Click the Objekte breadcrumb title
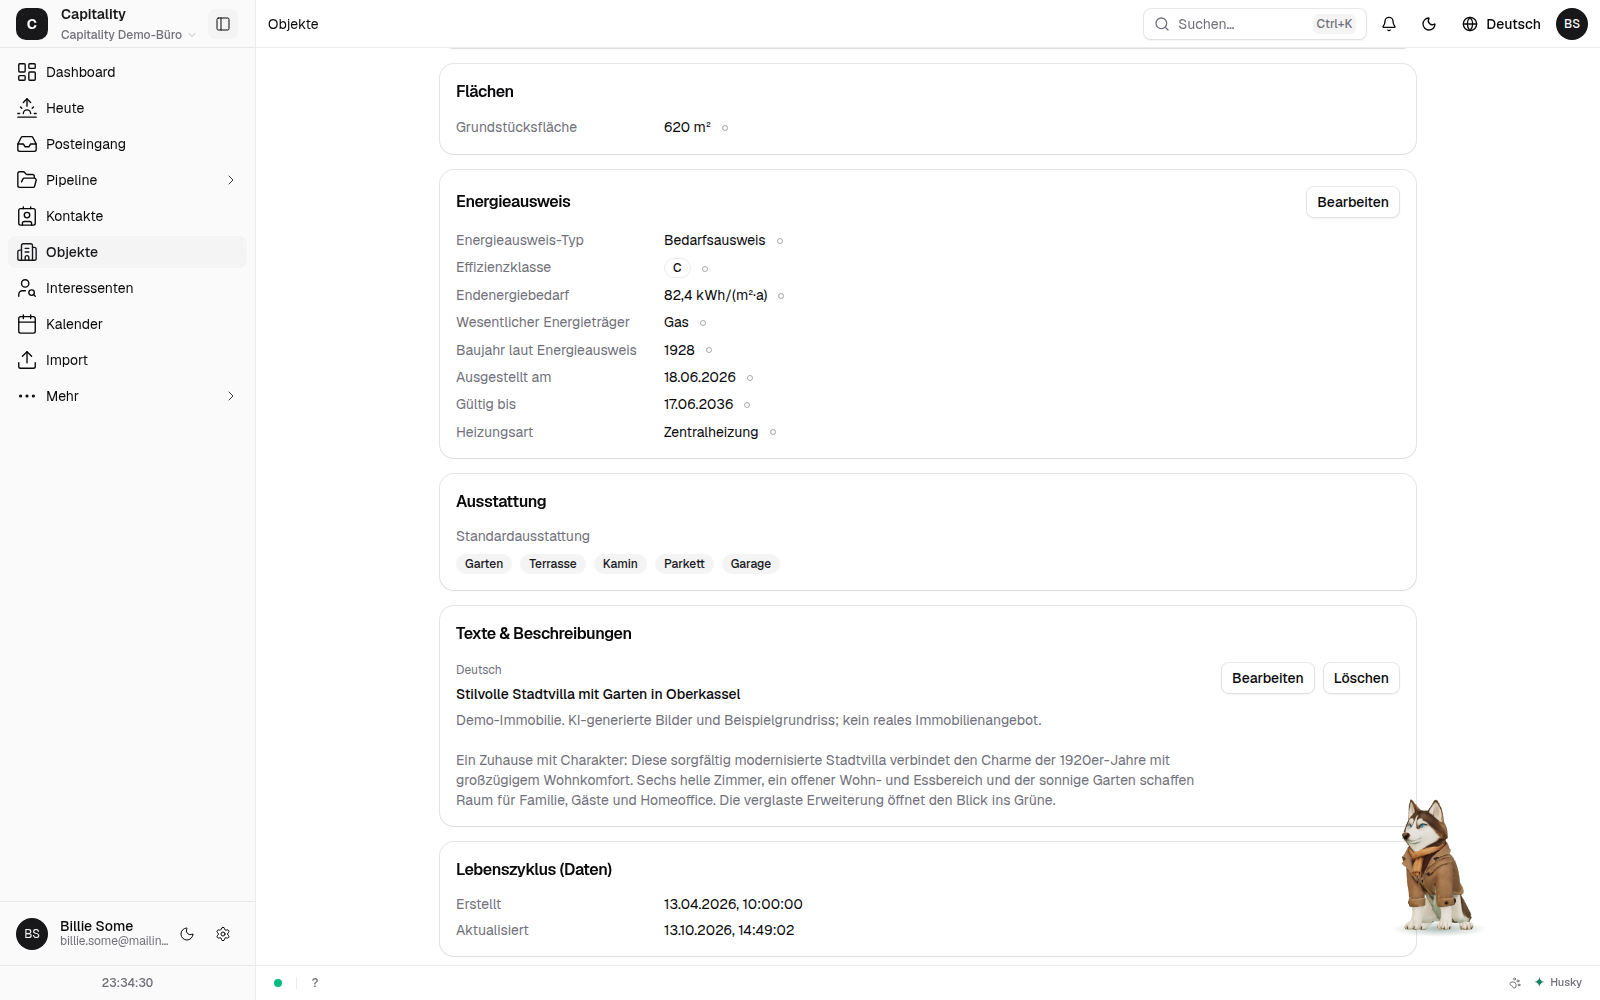Screen dimensions: 1600x1000 coord(293,24)
